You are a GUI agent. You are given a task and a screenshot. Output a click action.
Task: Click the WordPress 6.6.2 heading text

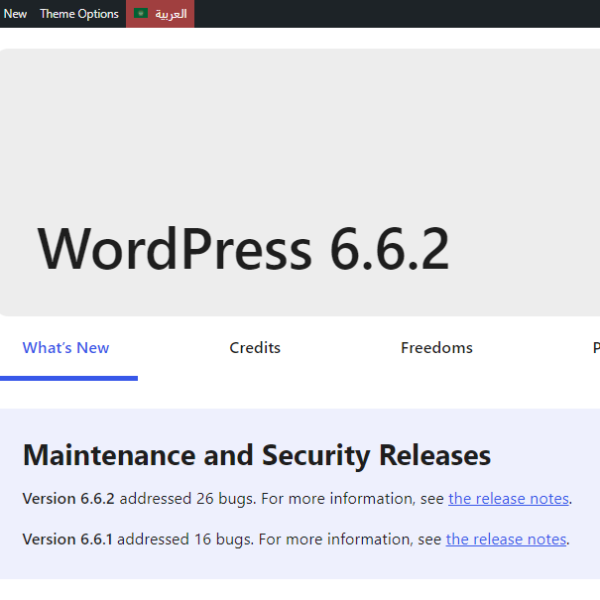point(243,249)
